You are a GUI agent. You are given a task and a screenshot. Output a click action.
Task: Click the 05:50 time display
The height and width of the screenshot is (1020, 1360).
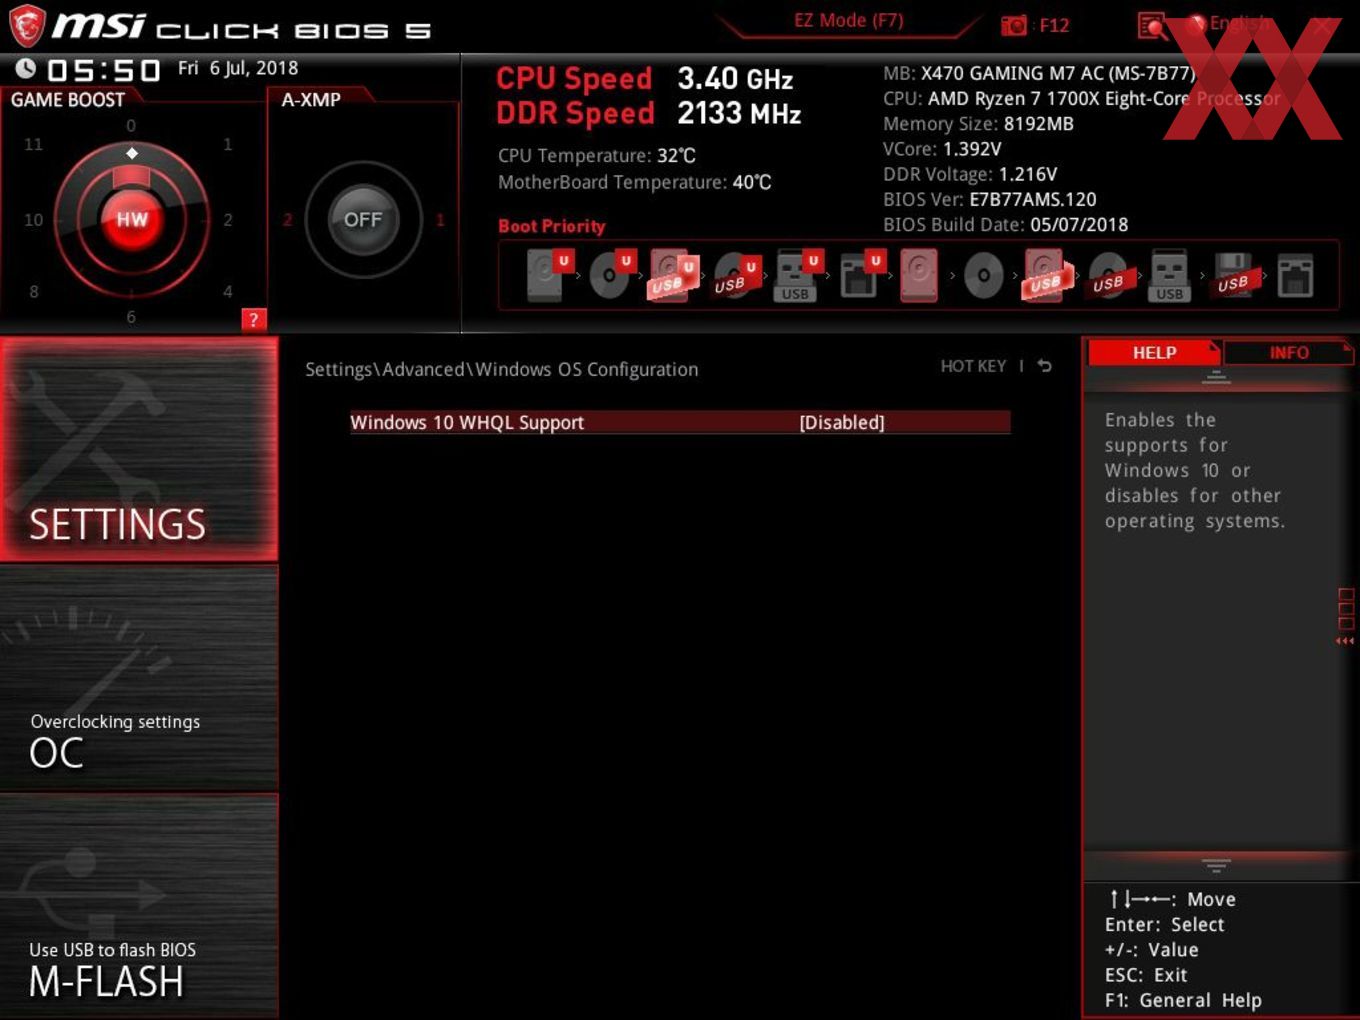(103, 70)
